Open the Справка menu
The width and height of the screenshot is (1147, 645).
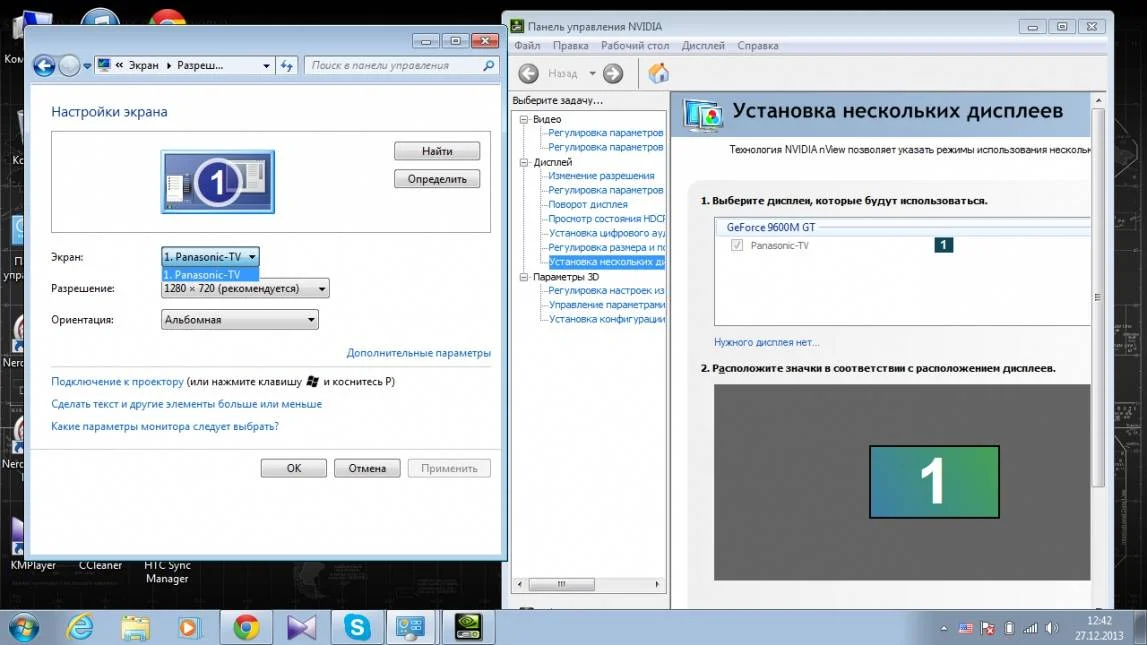click(758, 45)
